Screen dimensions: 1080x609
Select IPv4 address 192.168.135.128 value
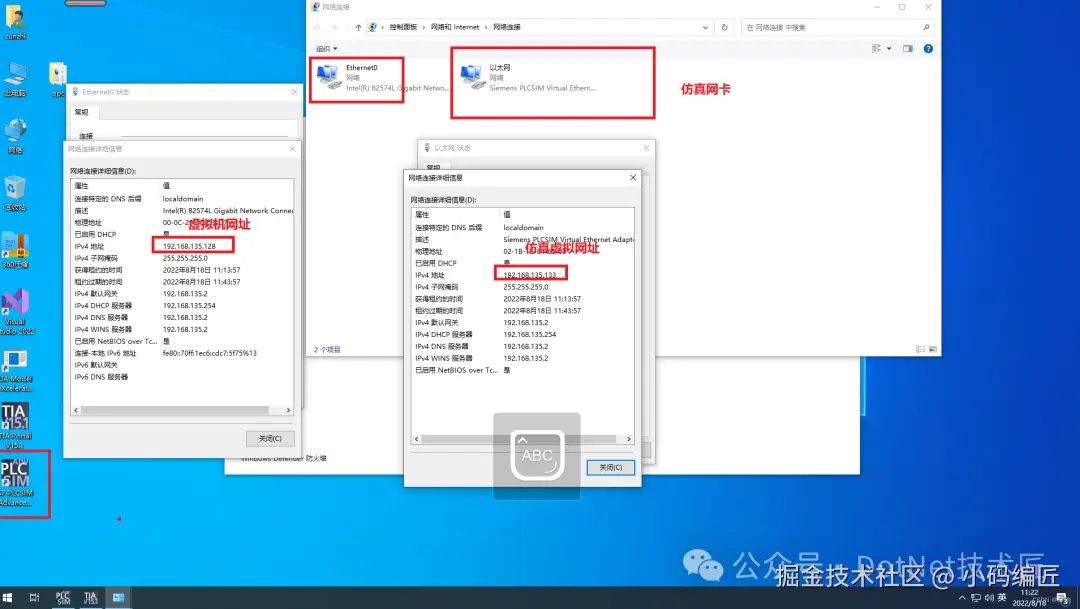[189, 246]
